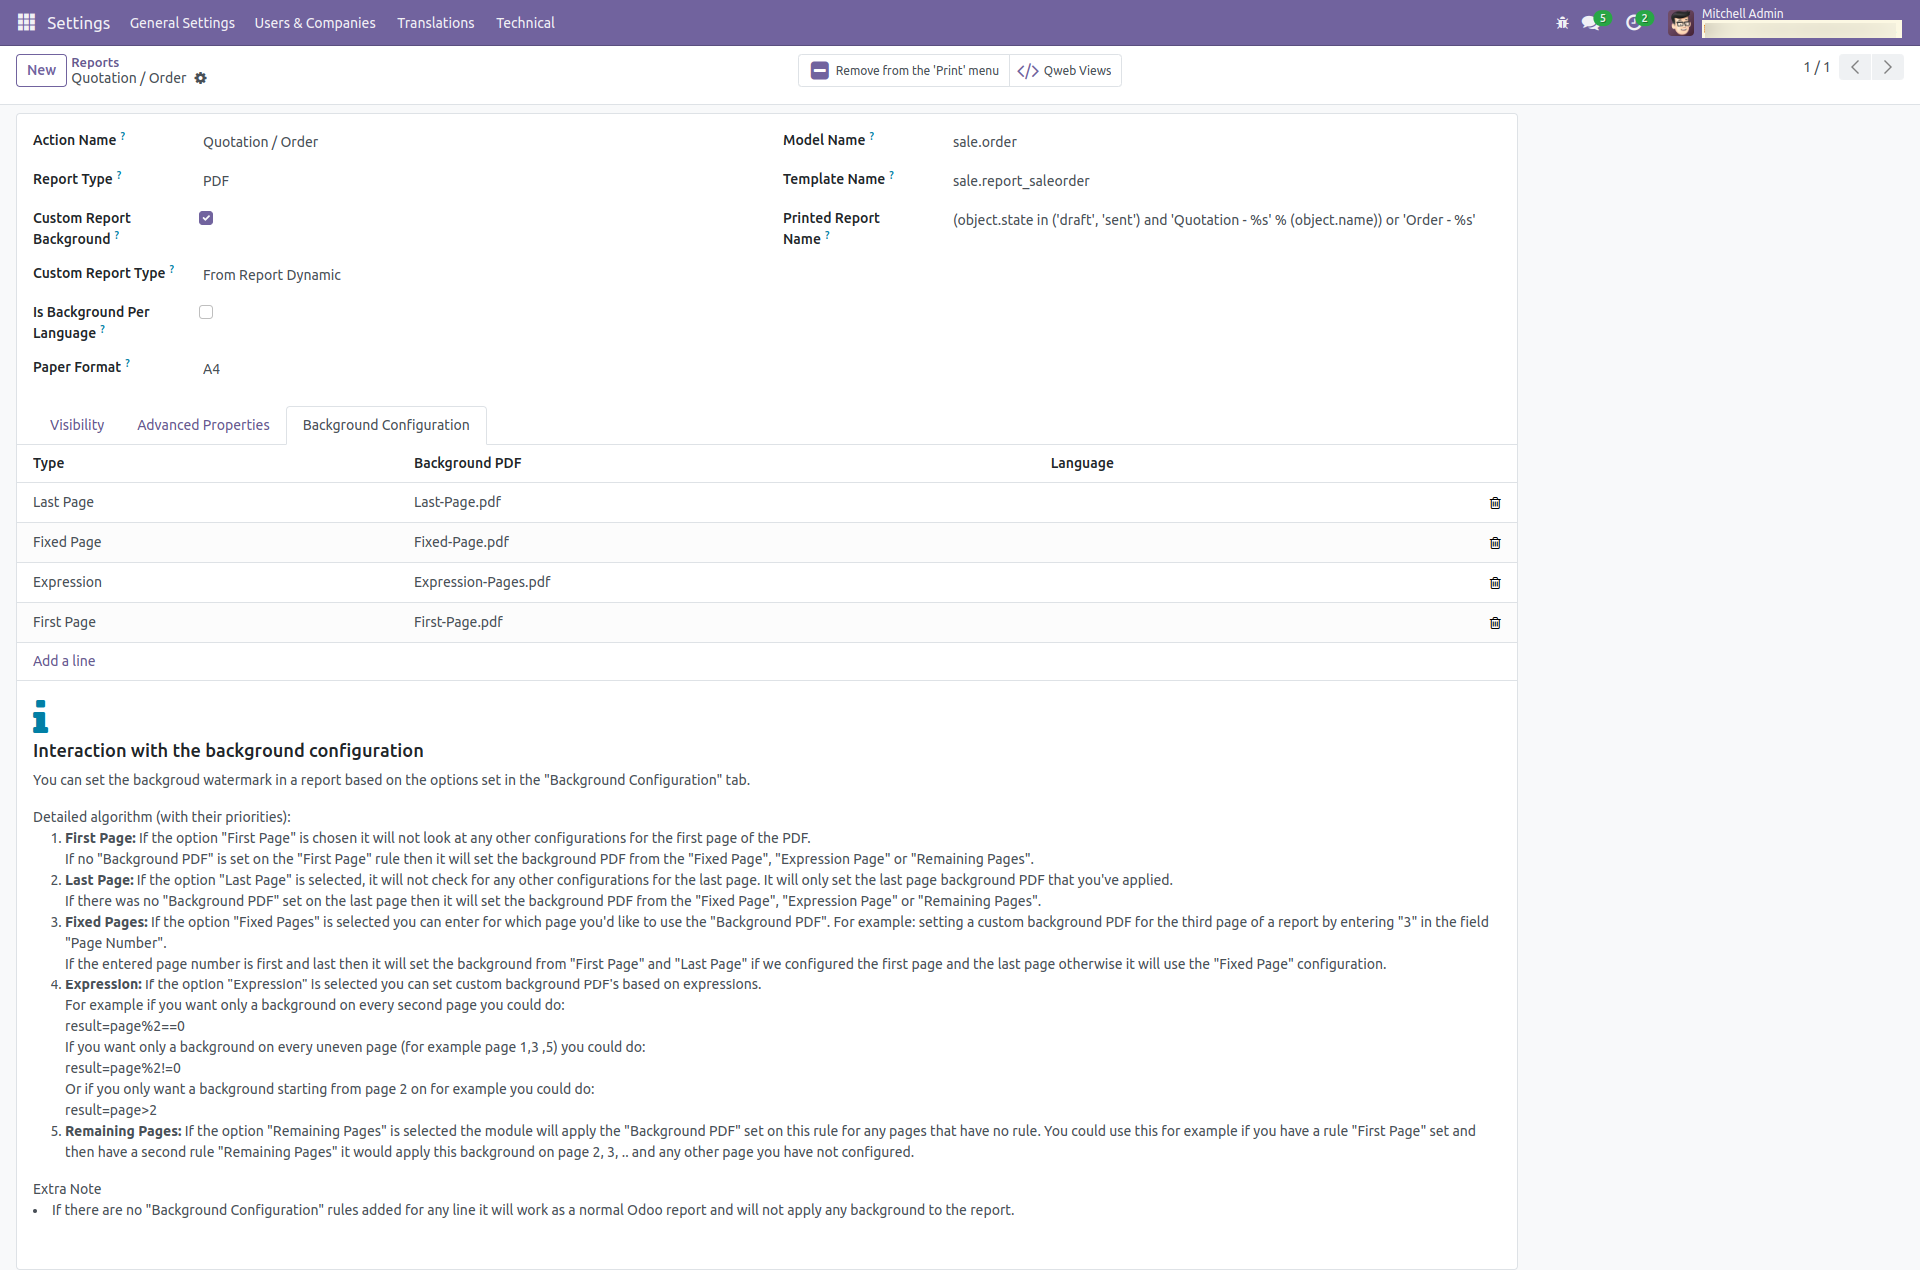Uncheck Custom Report Background checkbox

[x=206, y=218]
